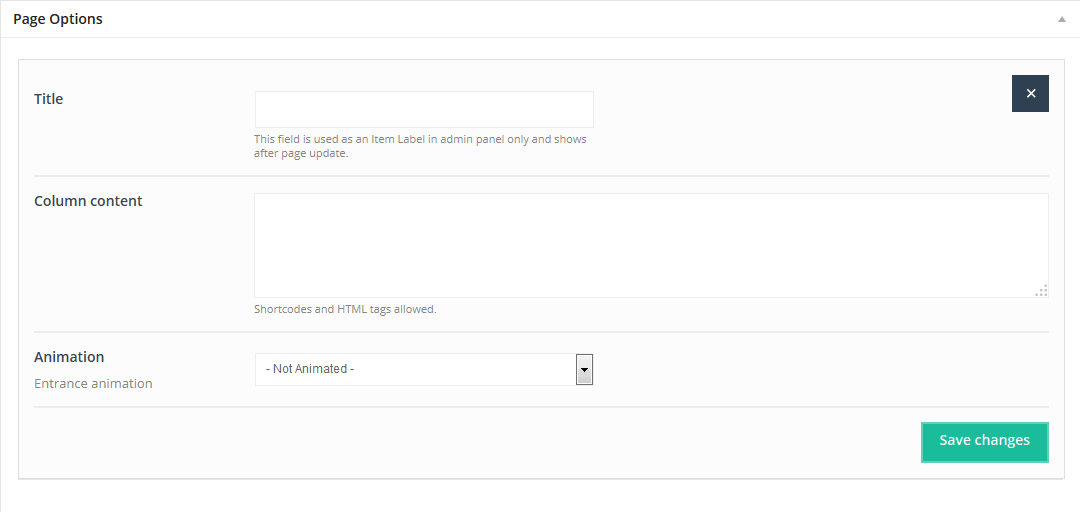Click the textarea resize grip handle
This screenshot has width=1080, height=512.
pyautogui.click(x=1041, y=290)
